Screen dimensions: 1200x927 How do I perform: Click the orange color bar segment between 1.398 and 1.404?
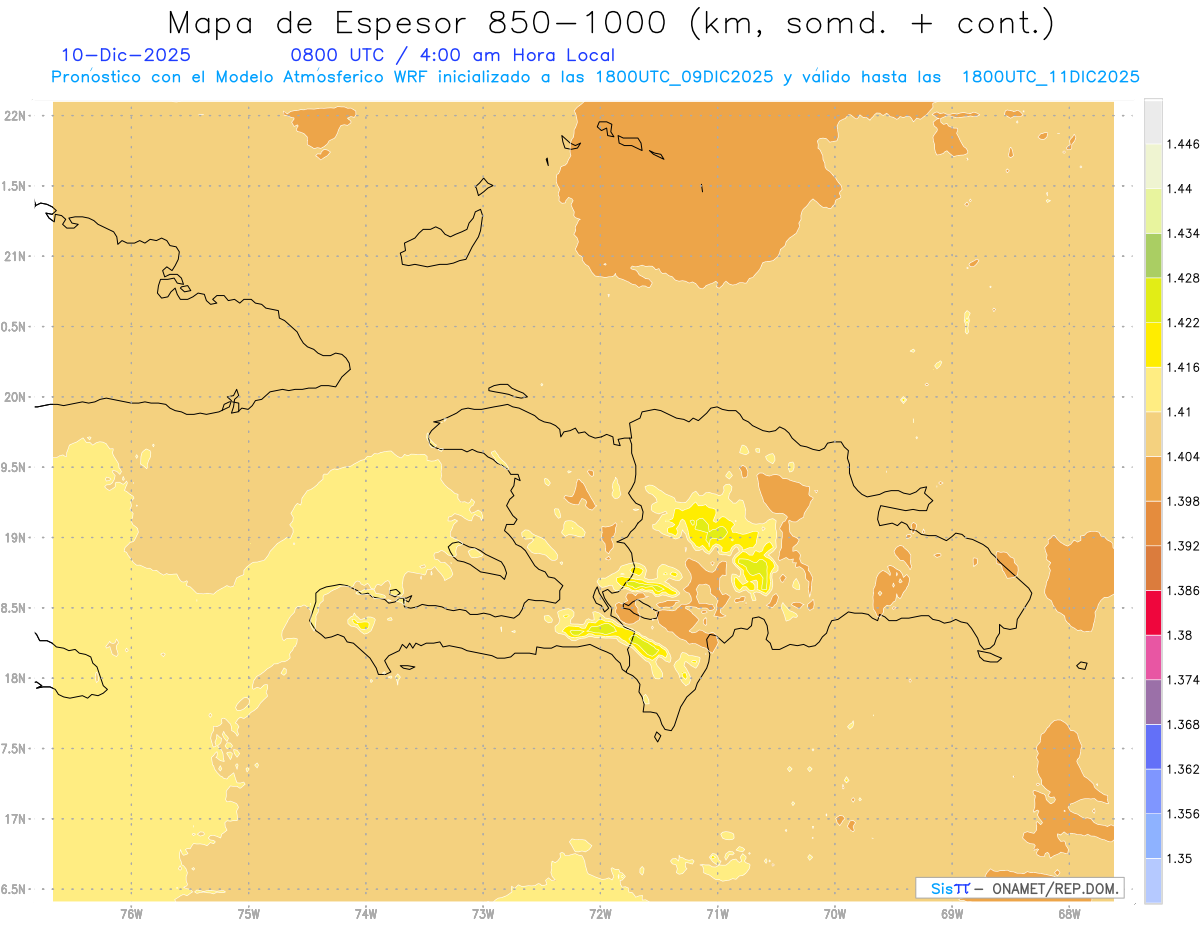[1153, 479]
